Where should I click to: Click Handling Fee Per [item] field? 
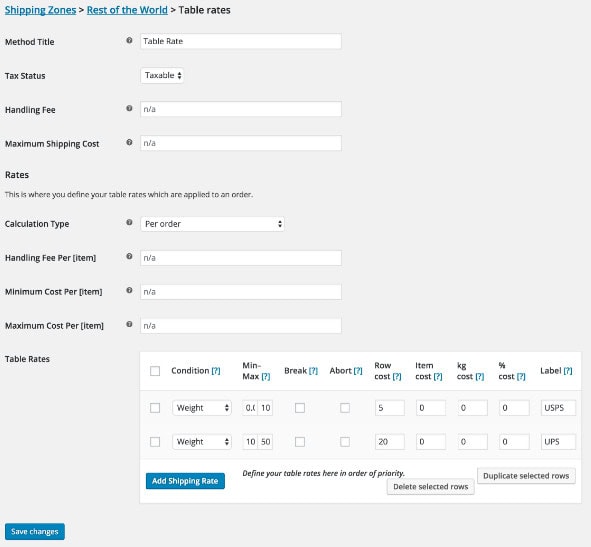(x=241, y=258)
